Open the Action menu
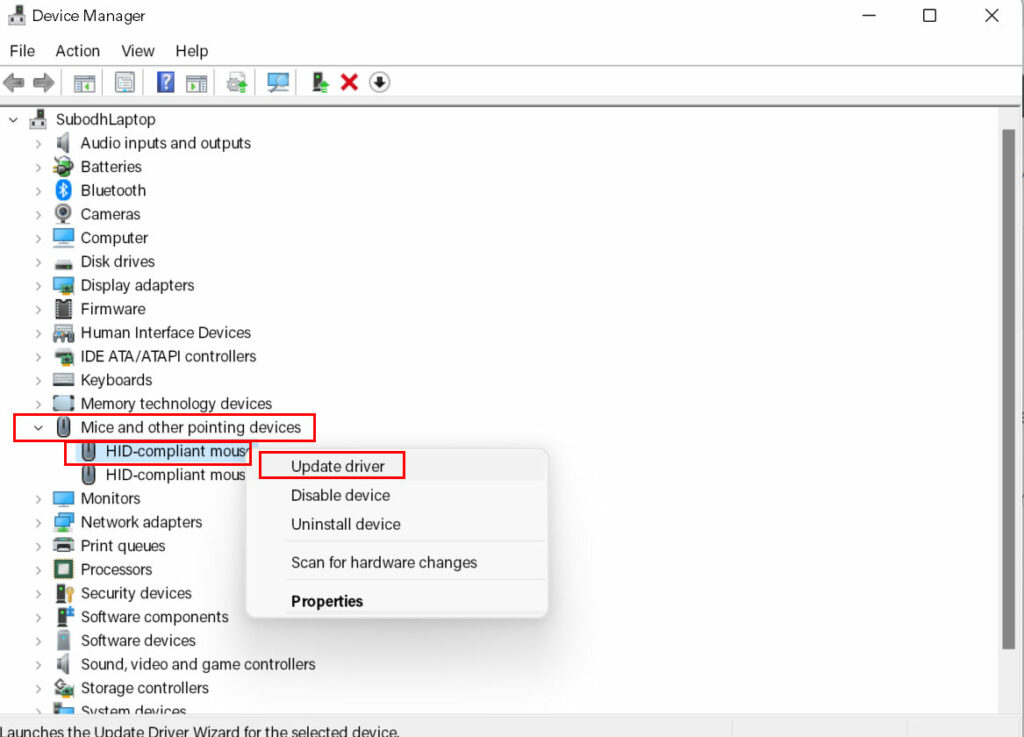 [78, 51]
